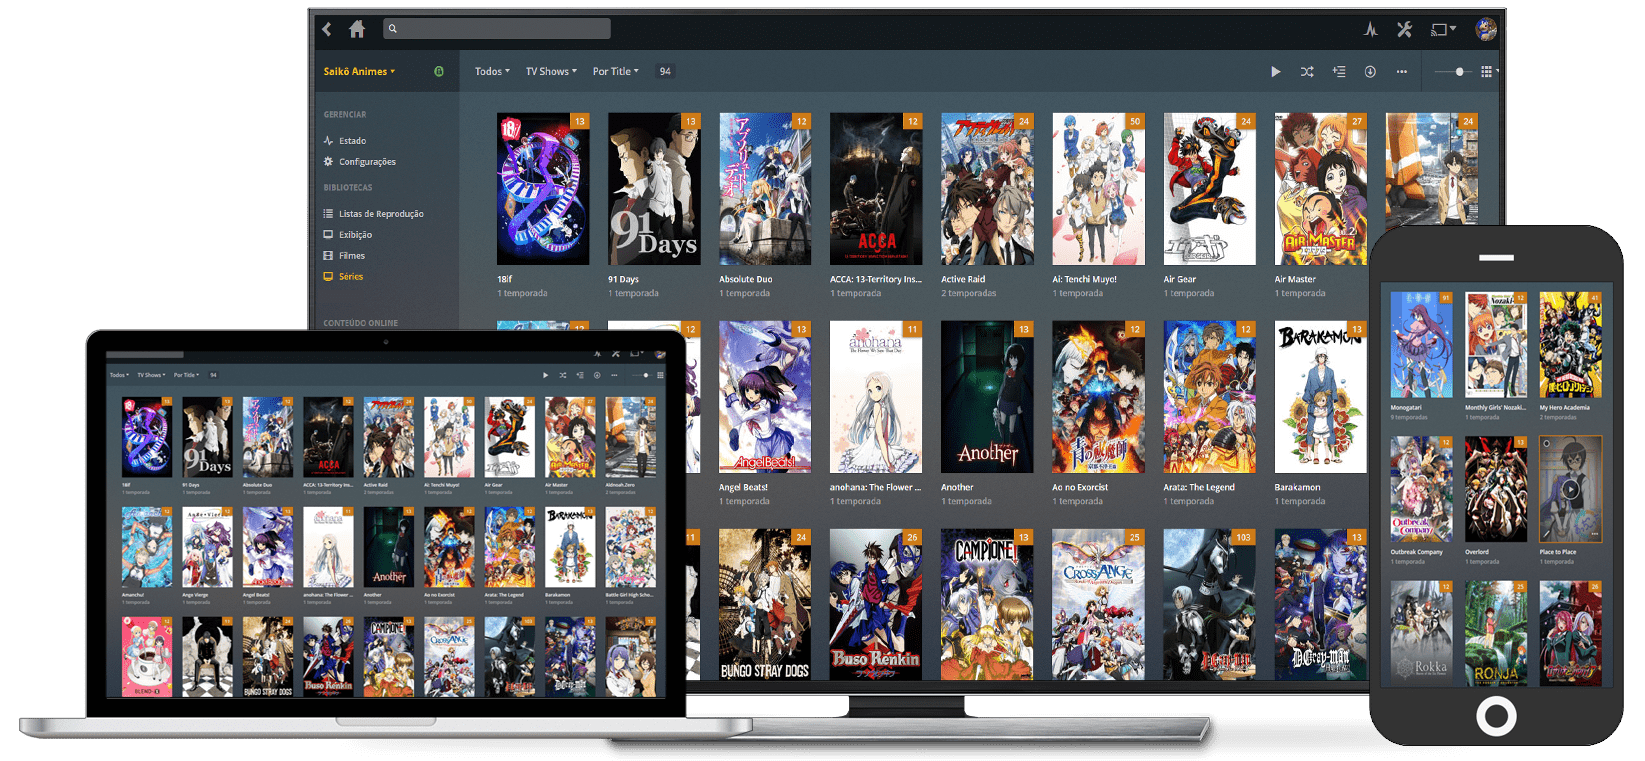Click the Shuffle icon on TV toolbar
This screenshot has width=1645, height=761.
[x=1307, y=72]
